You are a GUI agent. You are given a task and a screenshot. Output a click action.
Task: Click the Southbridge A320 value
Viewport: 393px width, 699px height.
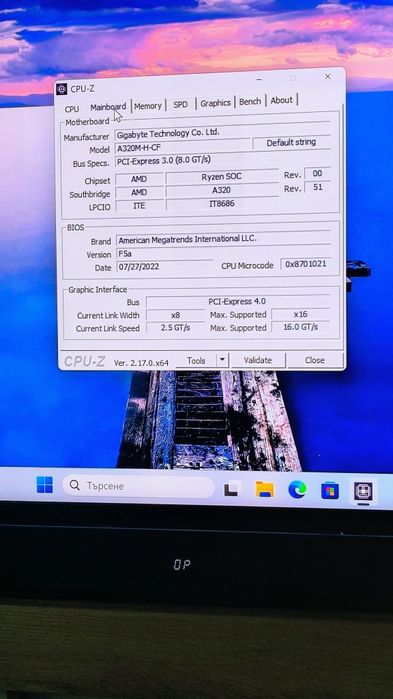tap(221, 190)
